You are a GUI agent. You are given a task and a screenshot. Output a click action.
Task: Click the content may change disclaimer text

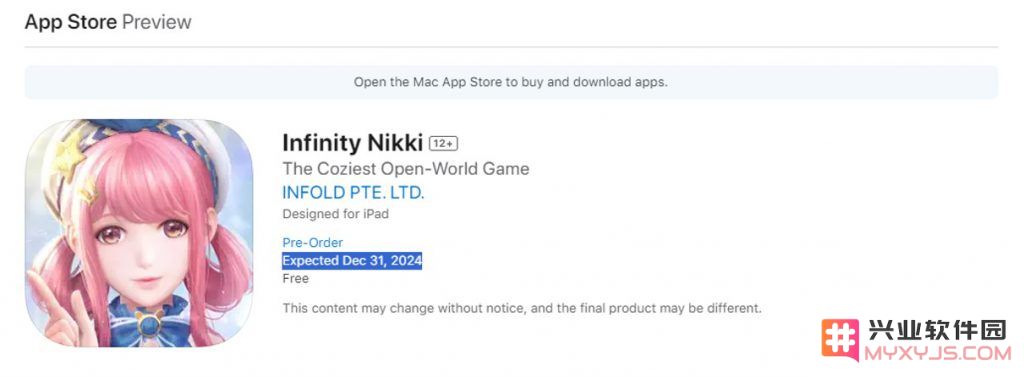(522, 307)
